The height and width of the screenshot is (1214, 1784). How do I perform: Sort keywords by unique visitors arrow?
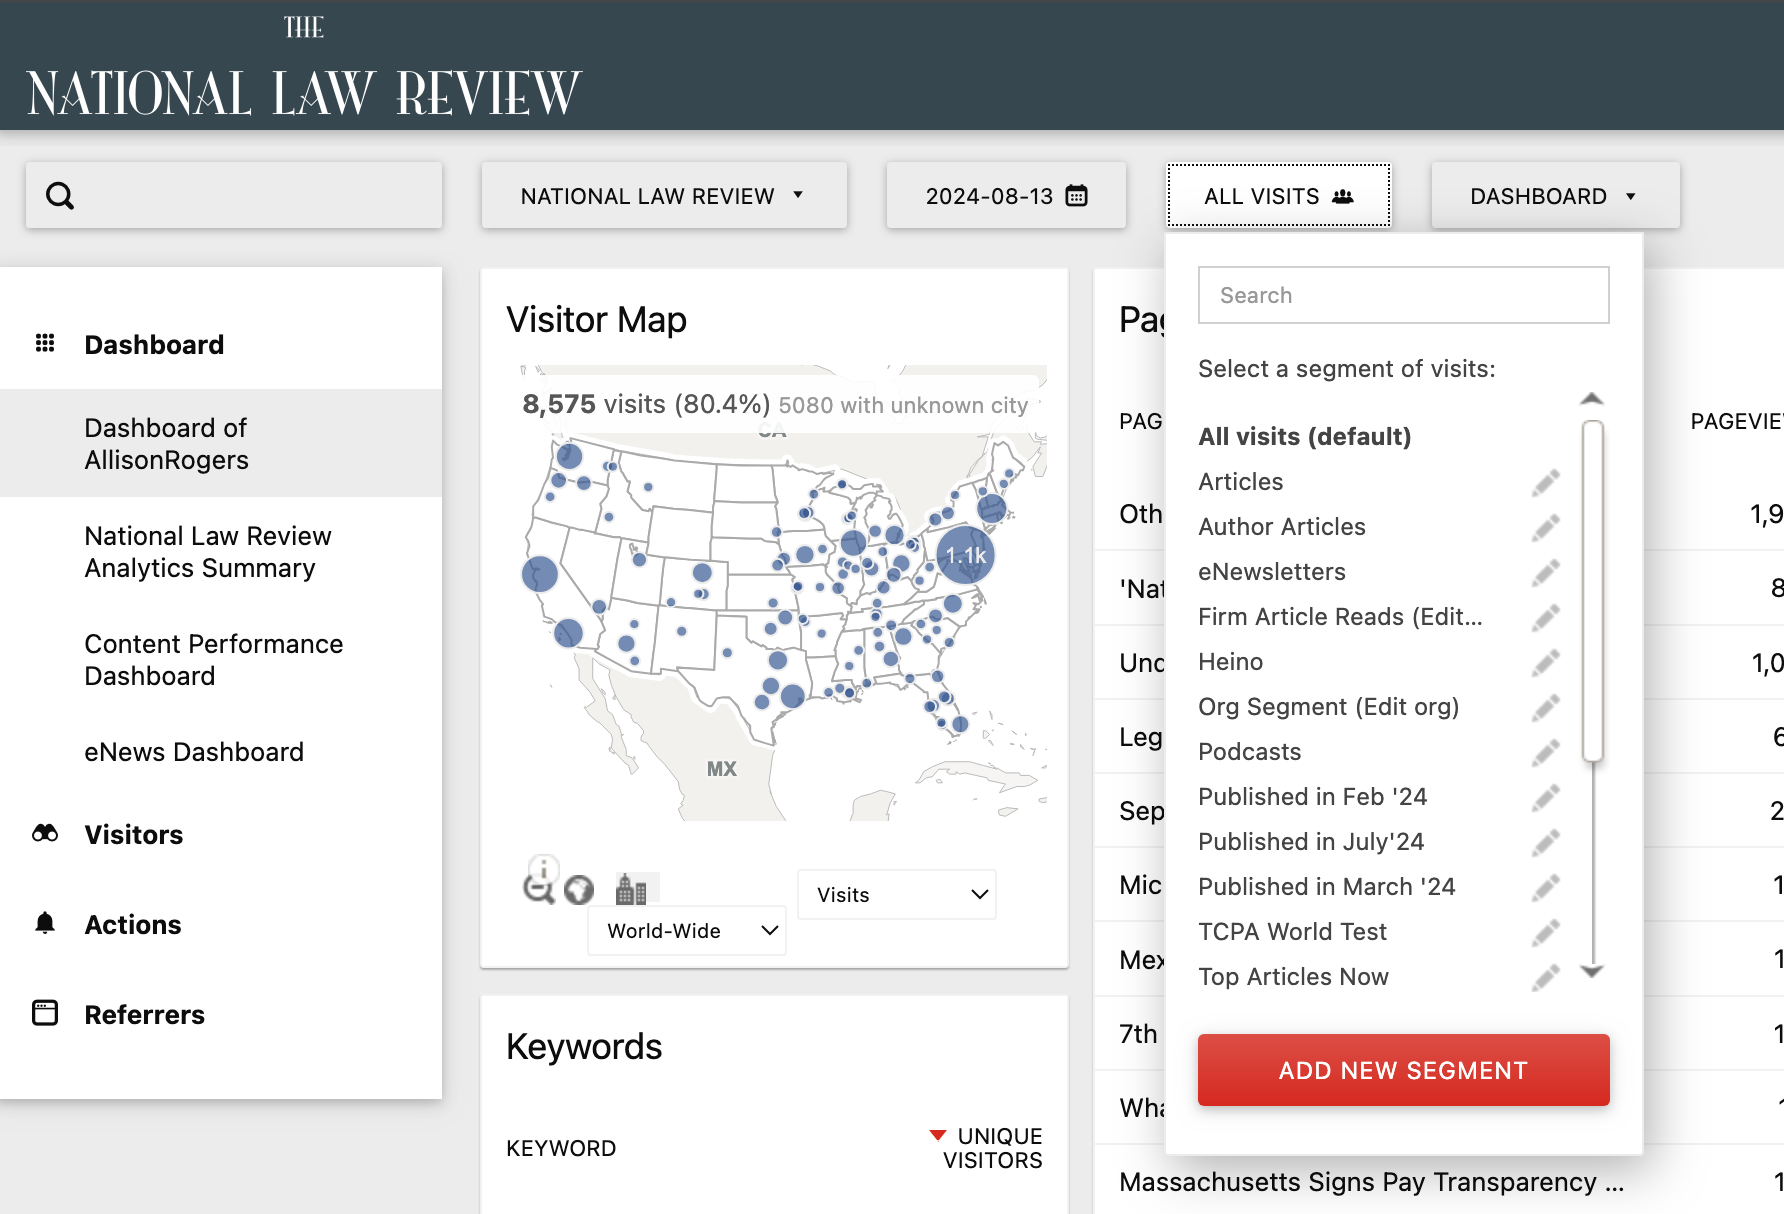938,1135
